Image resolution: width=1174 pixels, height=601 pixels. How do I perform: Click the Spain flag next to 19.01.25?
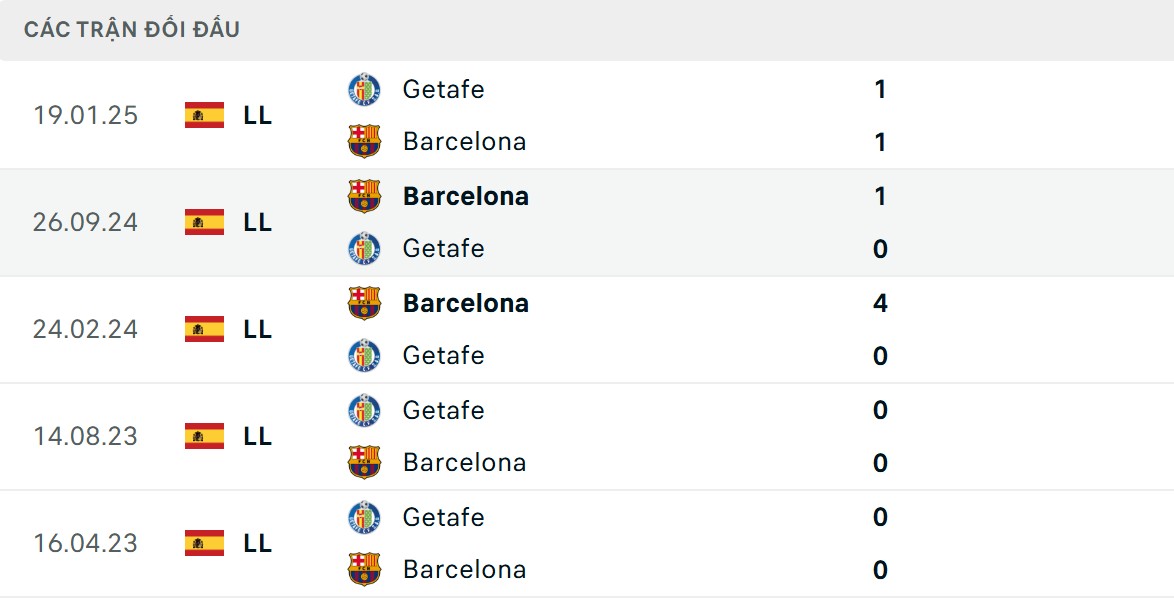(x=203, y=115)
